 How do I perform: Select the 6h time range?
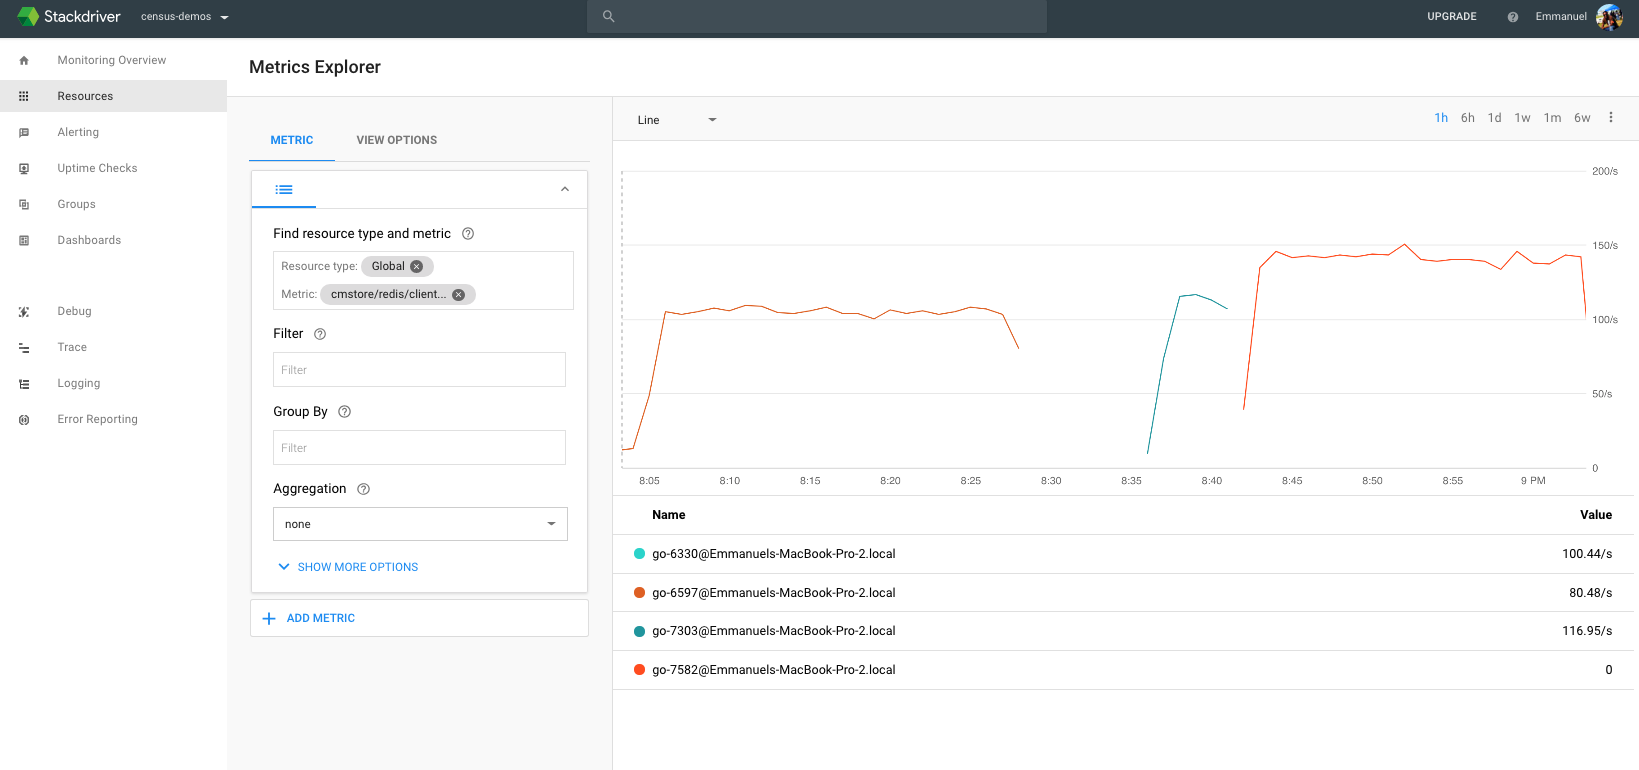(x=1467, y=118)
